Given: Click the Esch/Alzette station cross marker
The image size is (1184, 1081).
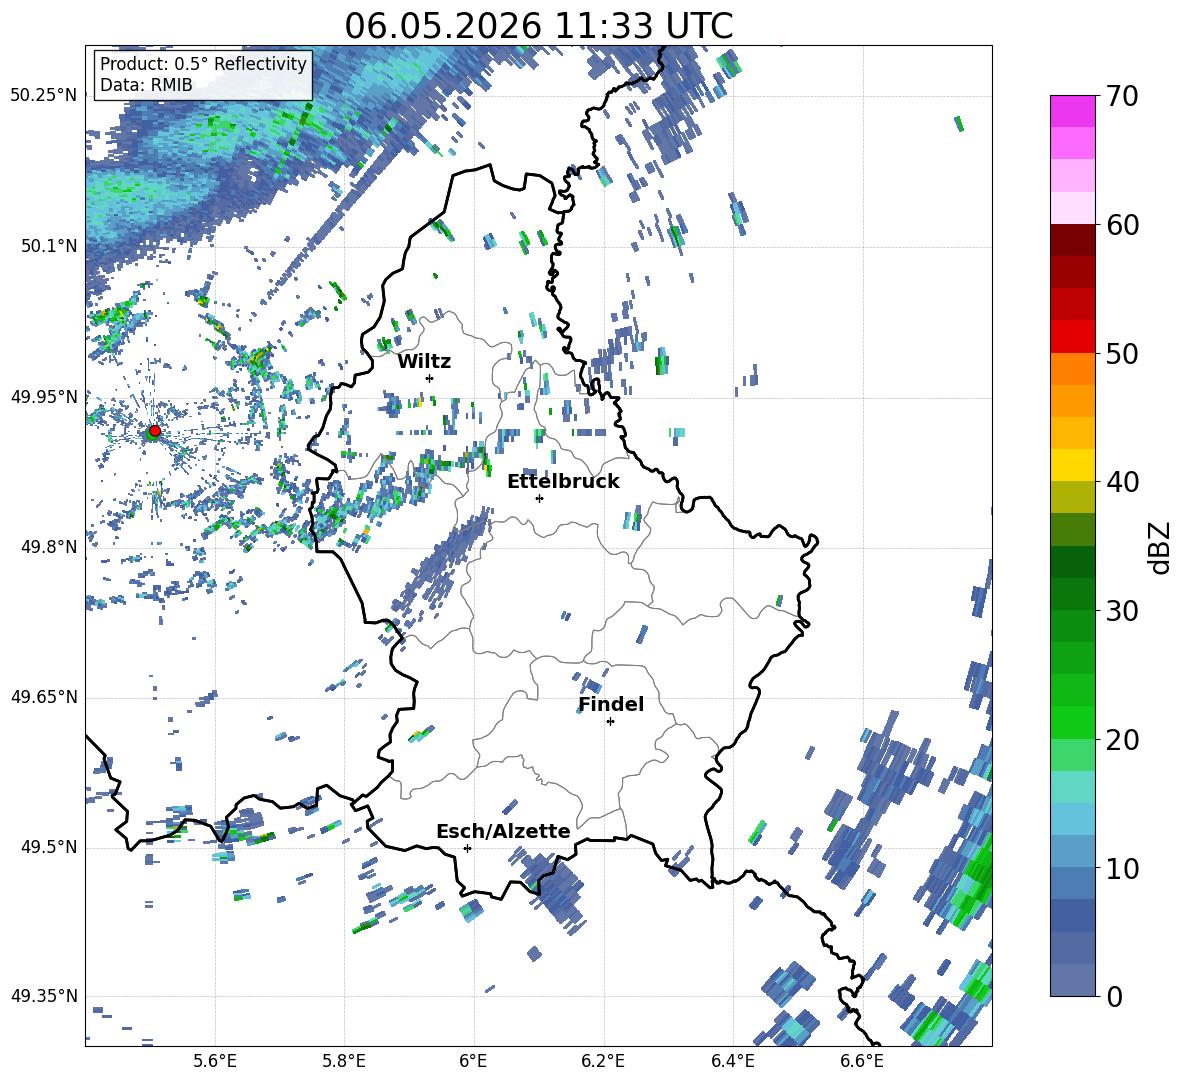Looking at the screenshot, I should [x=467, y=848].
